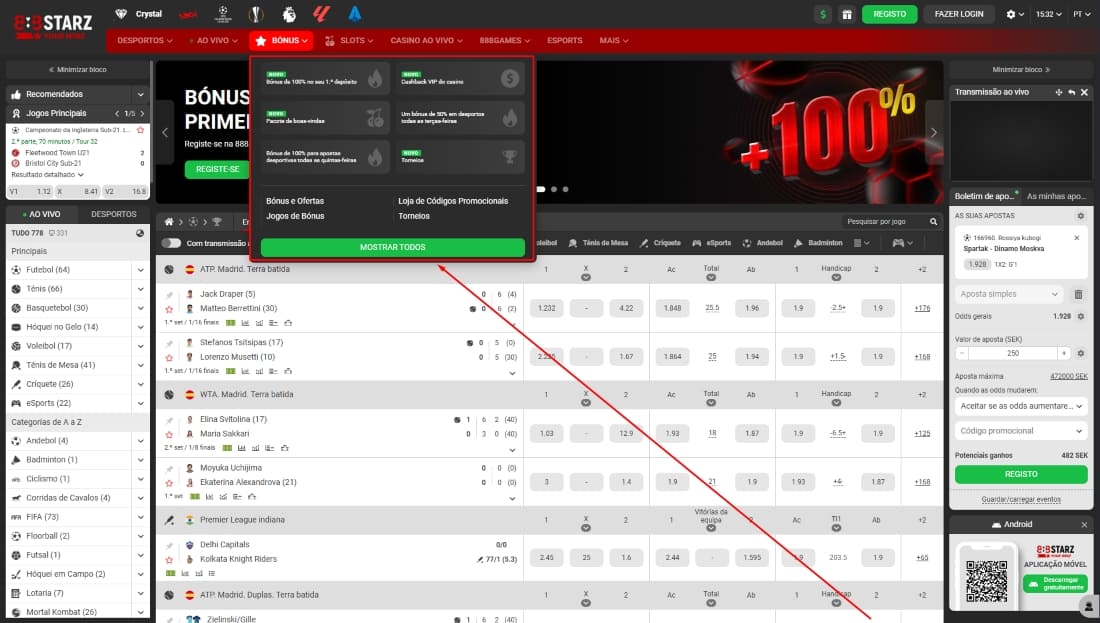
Task: Open Bónus e Ofertas link
Action: [x=295, y=201]
